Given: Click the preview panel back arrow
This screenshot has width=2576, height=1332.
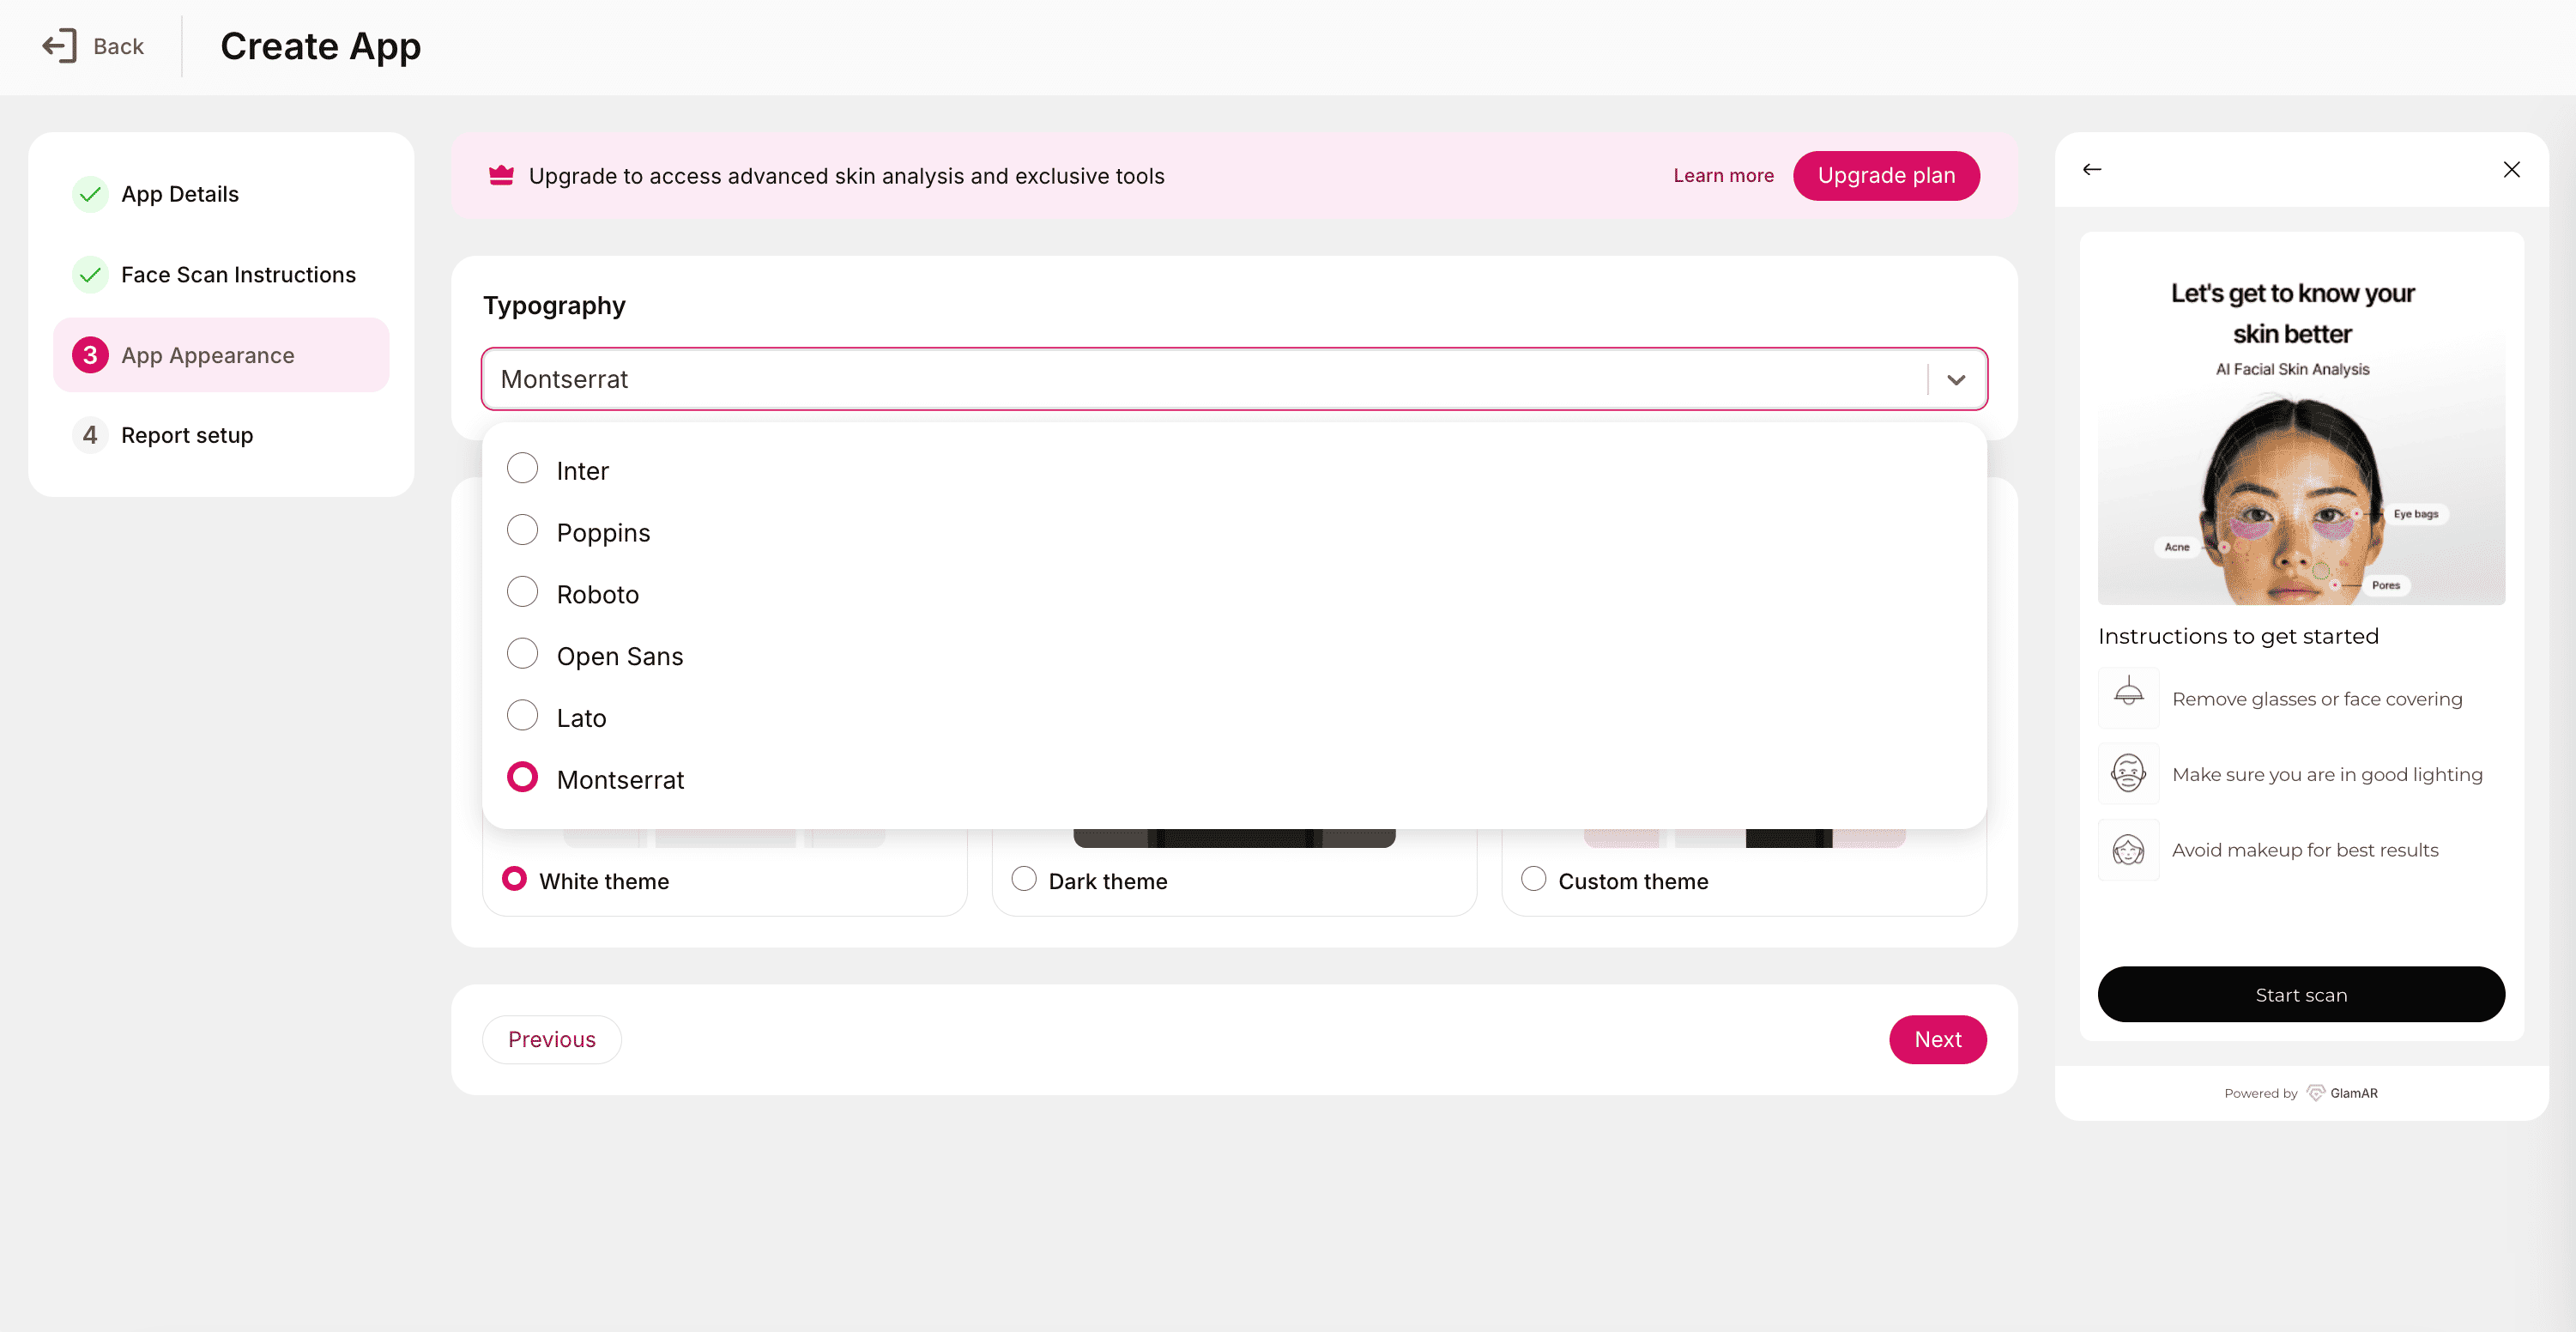Looking at the screenshot, I should click(x=2092, y=169).
